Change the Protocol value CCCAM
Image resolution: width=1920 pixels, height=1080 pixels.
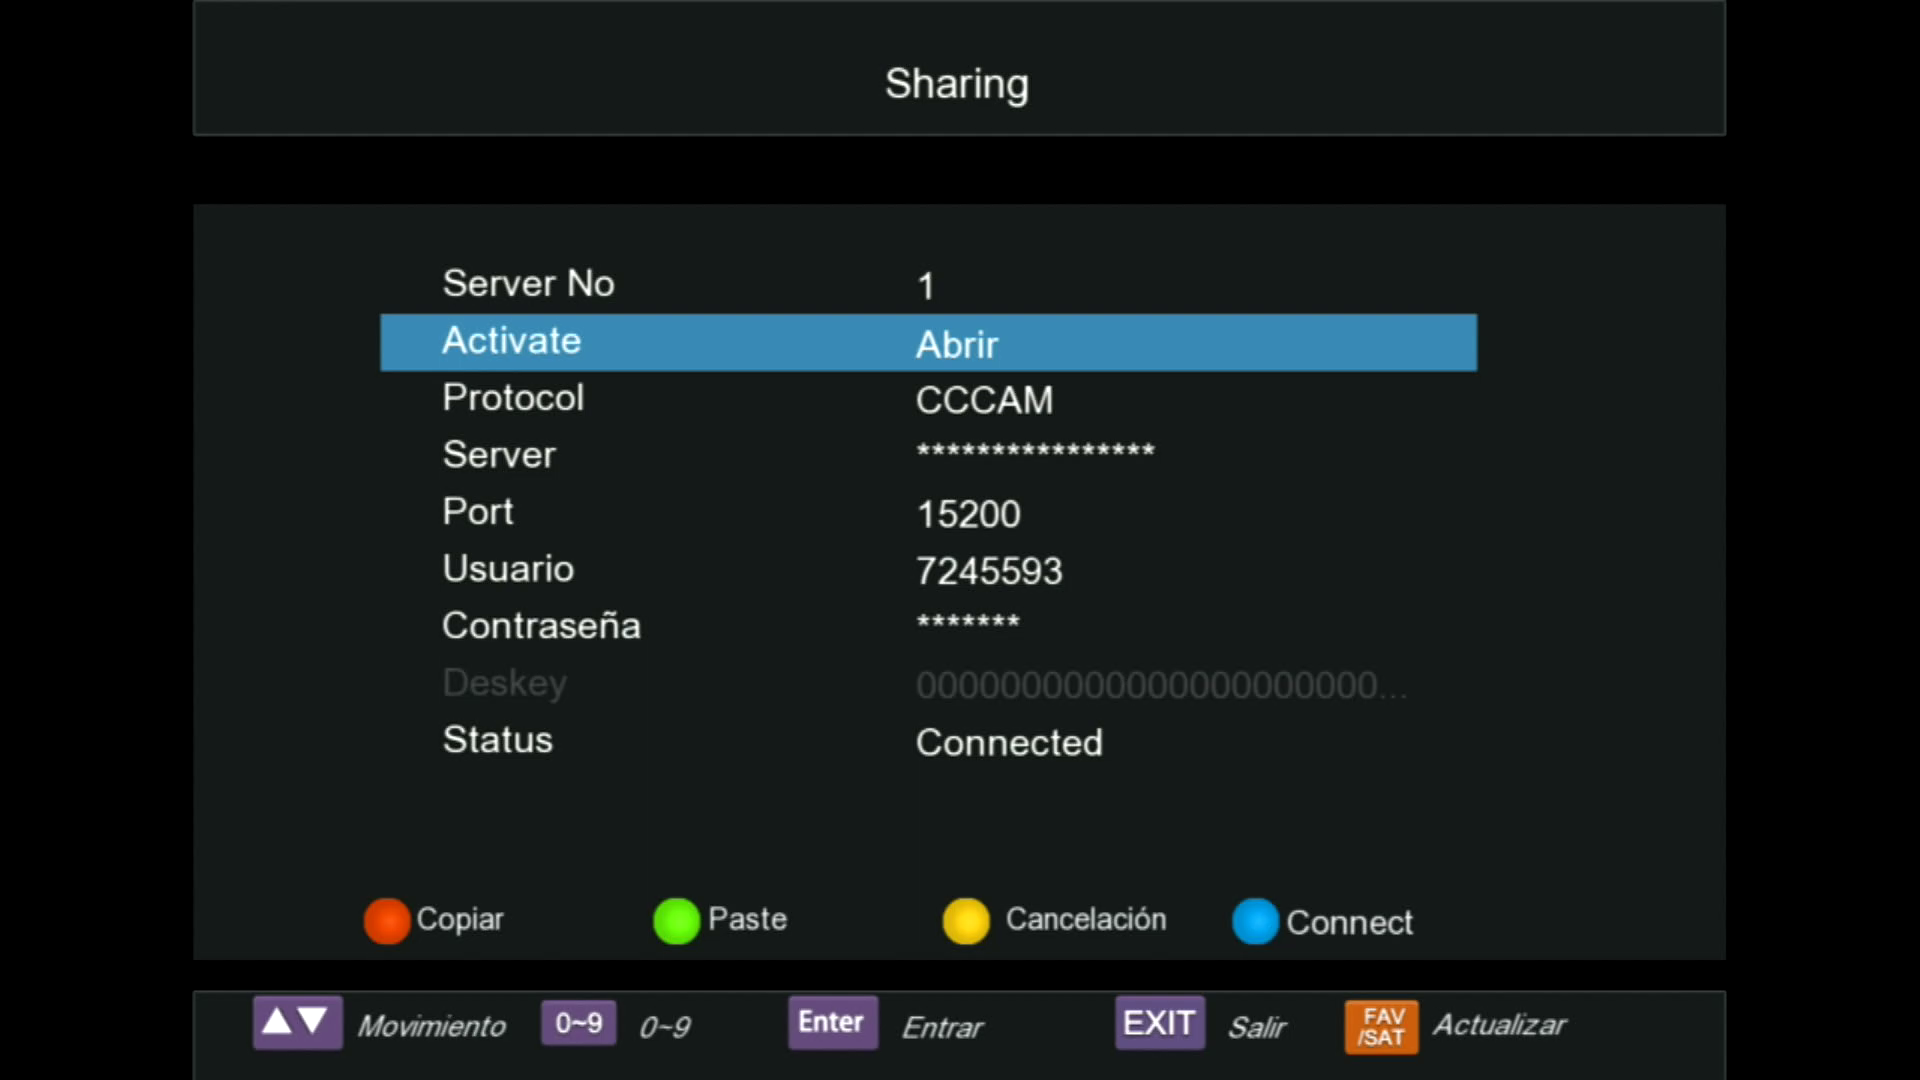point(984,400)
